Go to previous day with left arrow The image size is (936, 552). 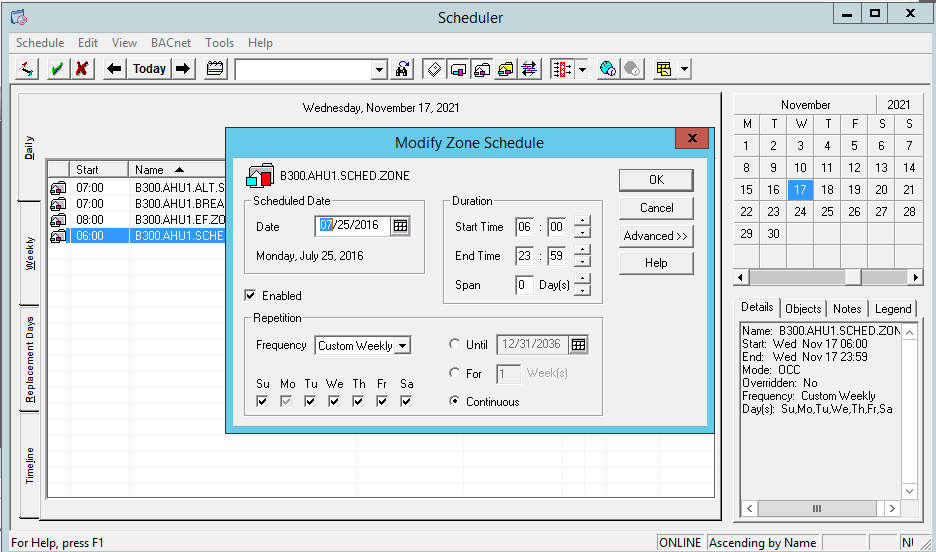click(114, 69)
